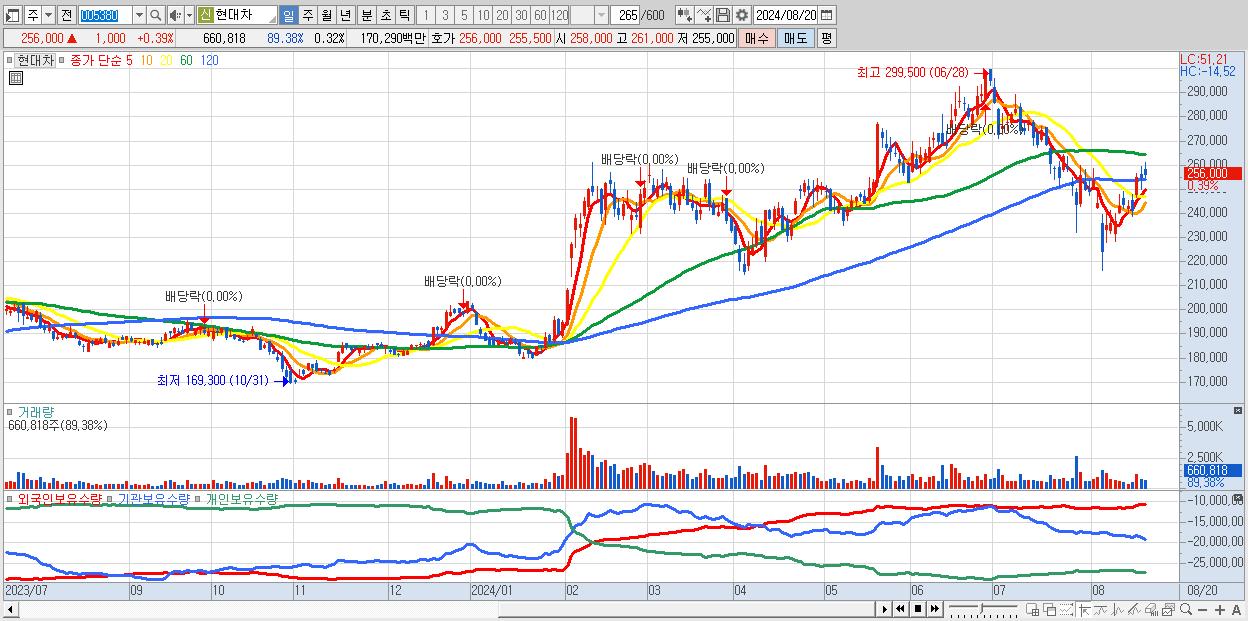Click the 매수 buy button
The width and height of the screenshot is (1248, 621).
point(757,38)
